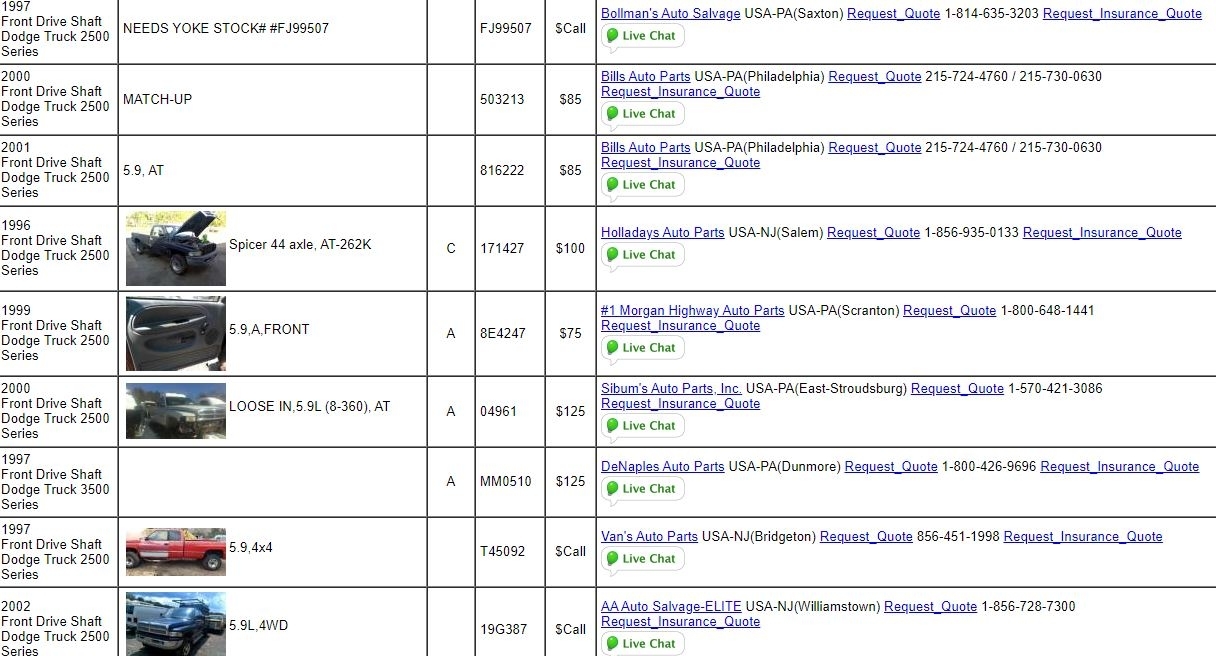View the door panel photo for stock 8E4247
This screenshot has width=1216, height=656.
tap(176, 333)
